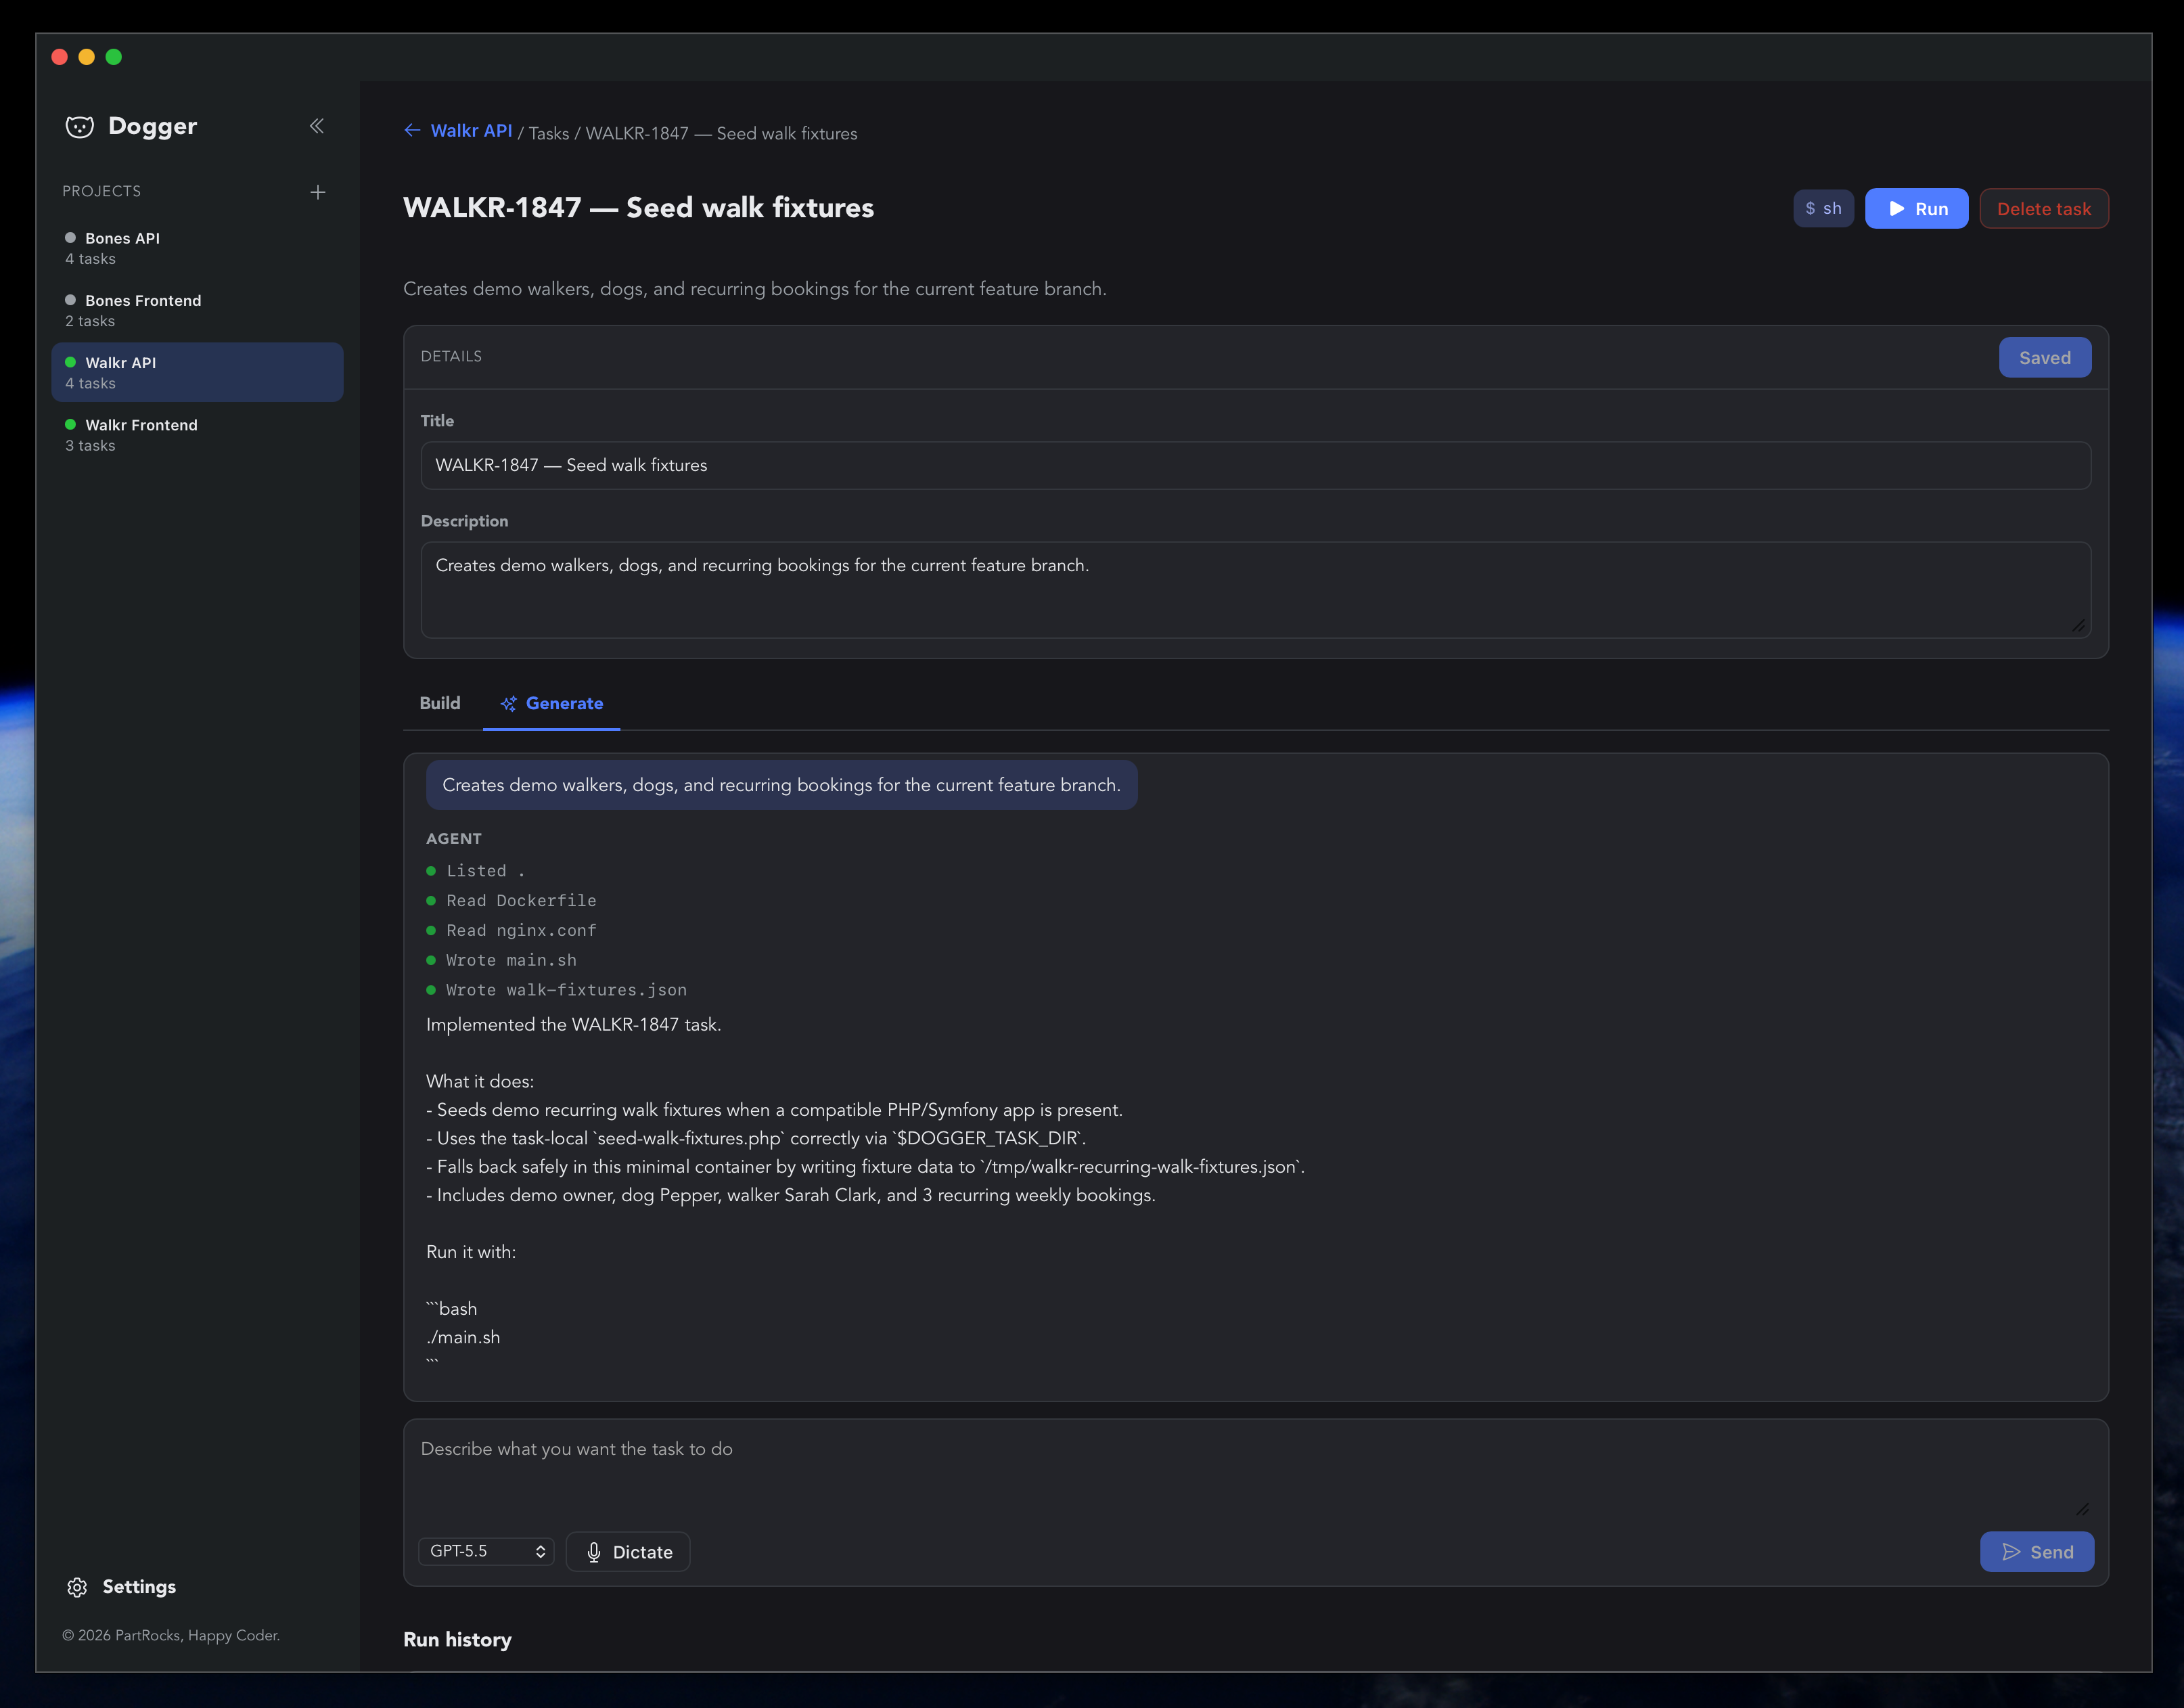Open the sh shell button
The width and height of the screenshot is (2184, 1708).
(1823, 208)
